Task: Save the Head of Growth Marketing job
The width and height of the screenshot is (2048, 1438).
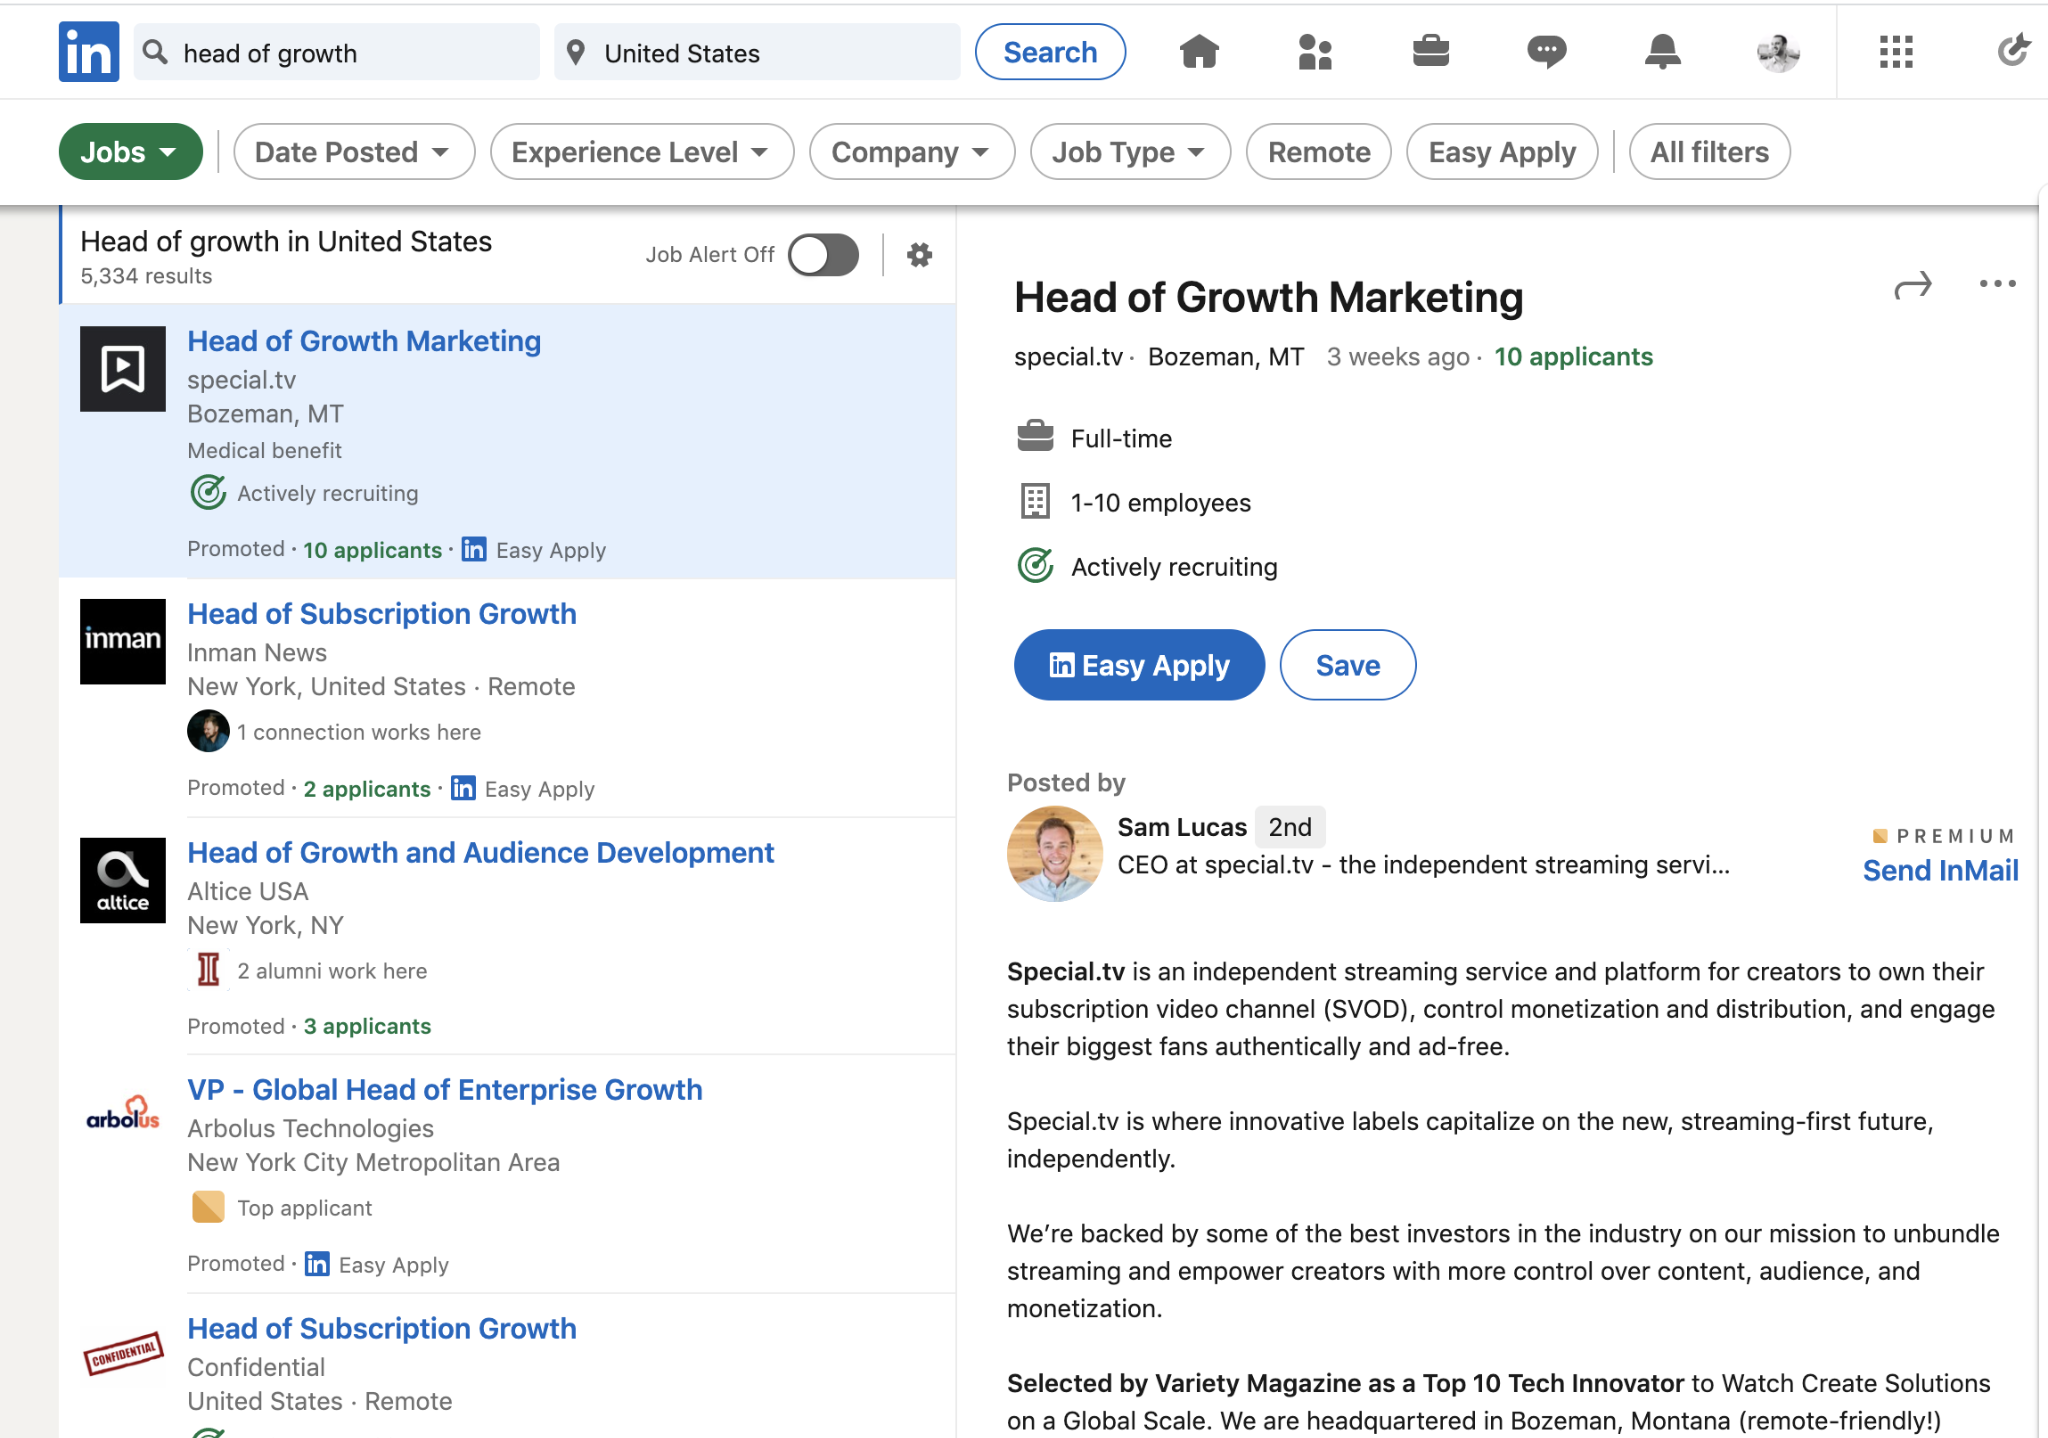Action: point(1347,665)
